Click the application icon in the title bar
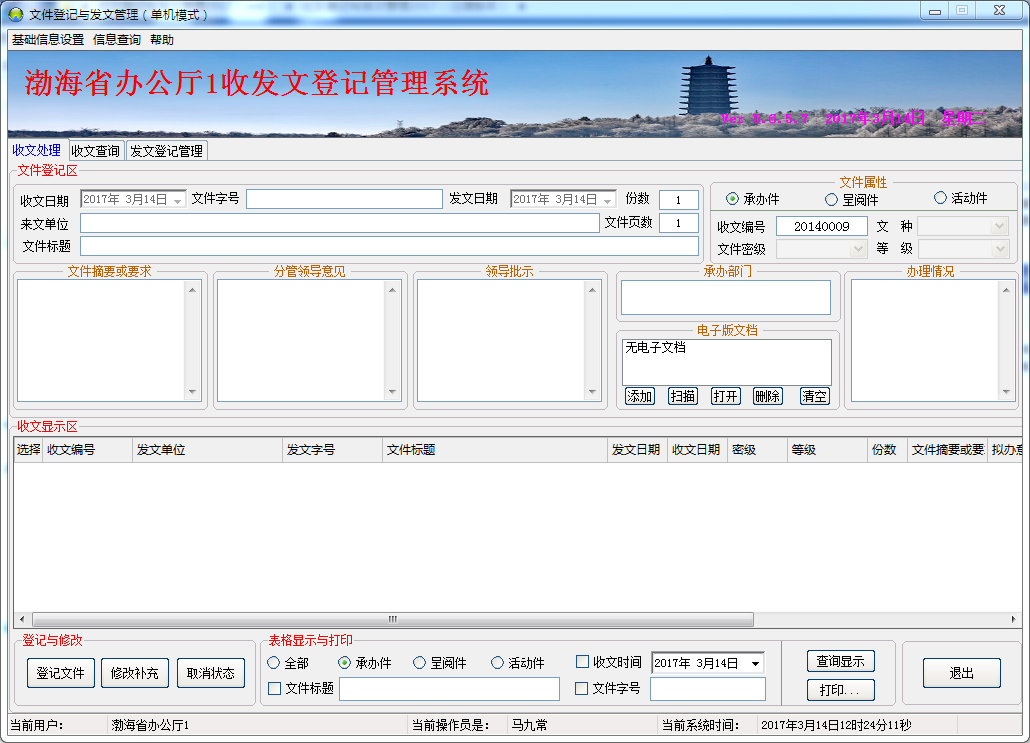1030x743 pixels. pos(14,14)
